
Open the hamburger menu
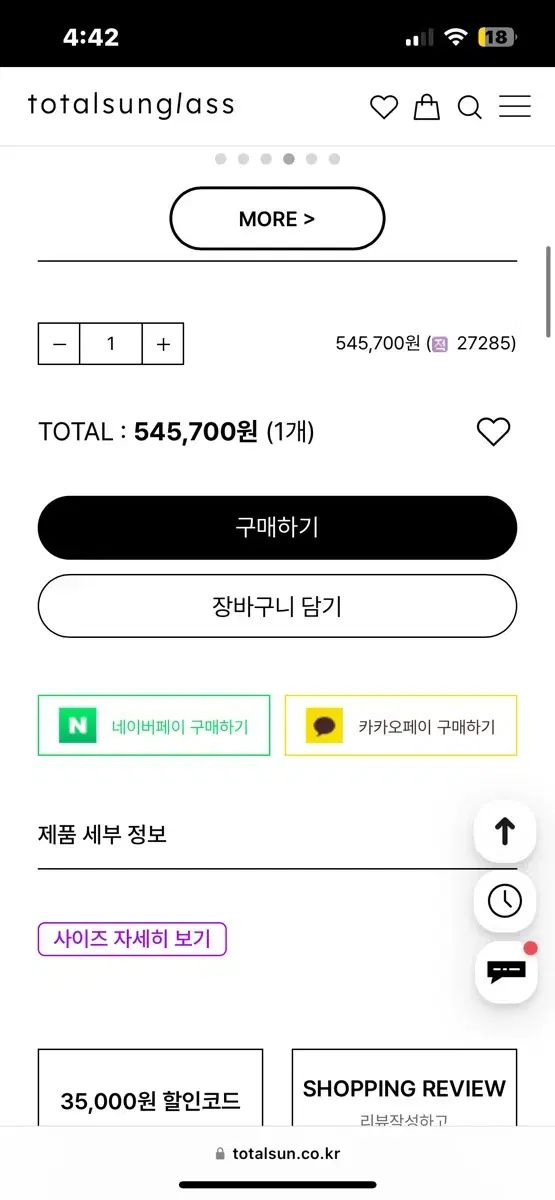pyautogui.click(x=515, y=106)
